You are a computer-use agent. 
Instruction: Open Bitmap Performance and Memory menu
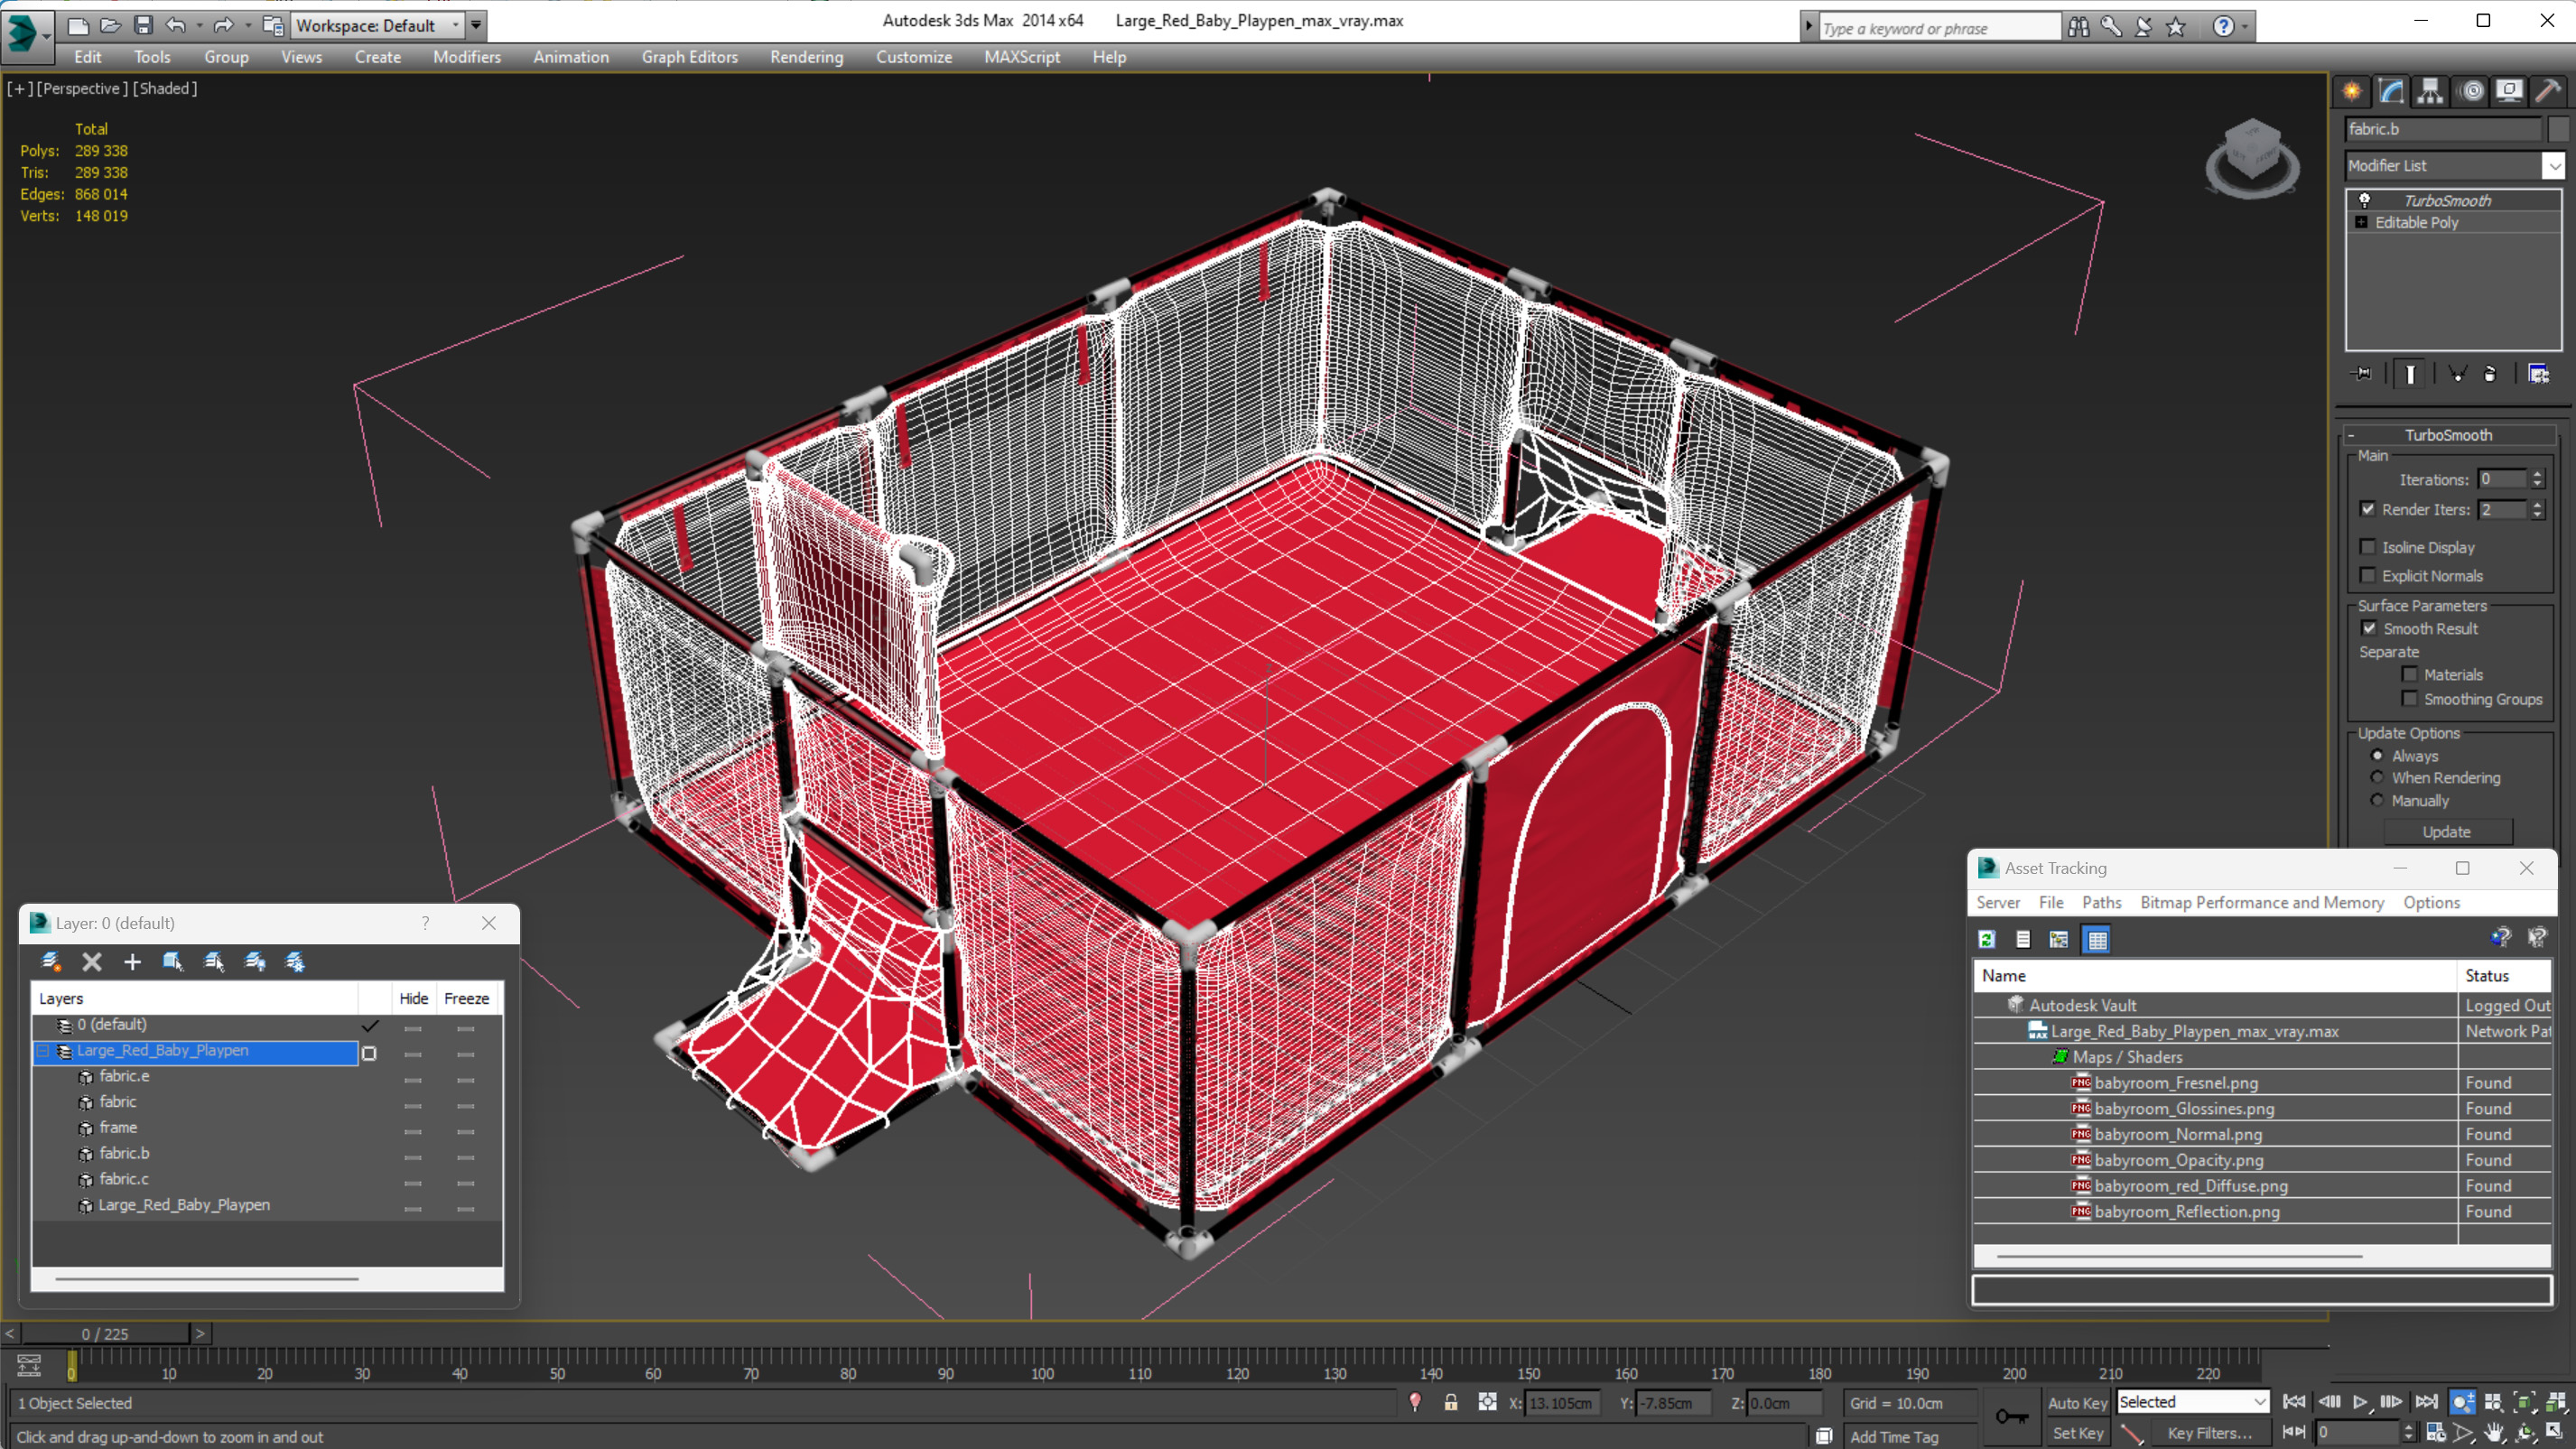(x=2261, y=902)
